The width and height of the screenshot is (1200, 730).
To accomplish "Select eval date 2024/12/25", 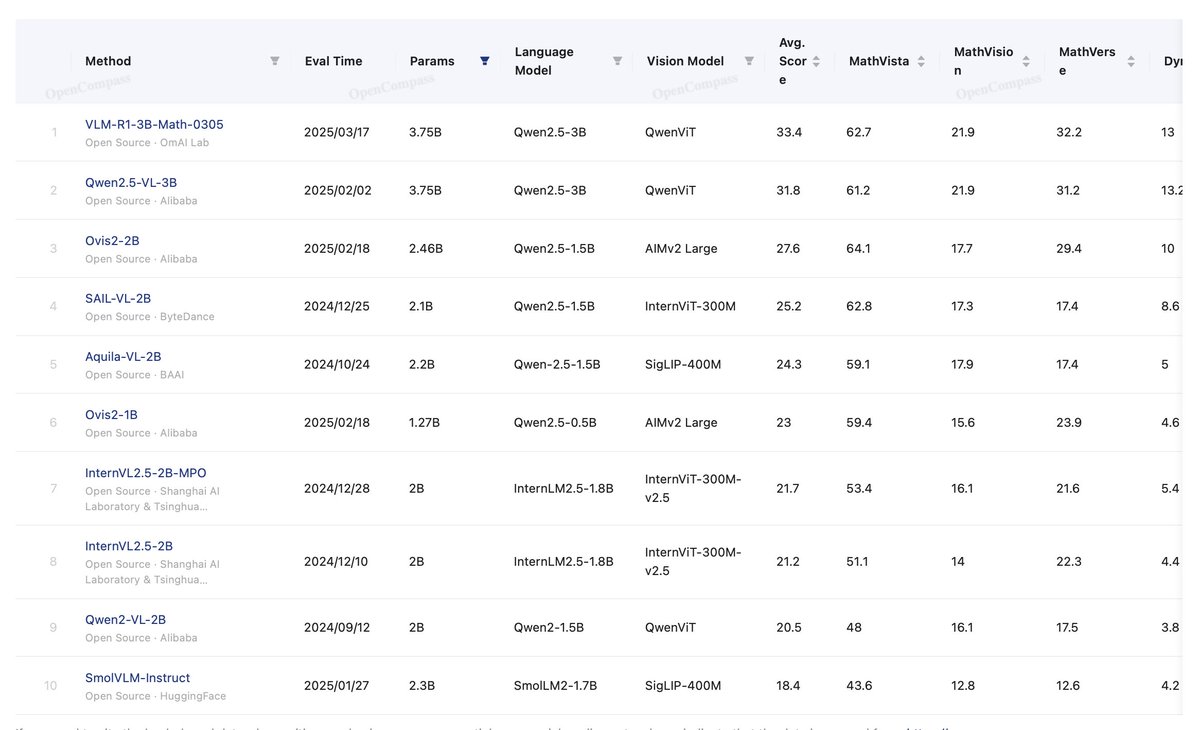I will tap(337, 307).
